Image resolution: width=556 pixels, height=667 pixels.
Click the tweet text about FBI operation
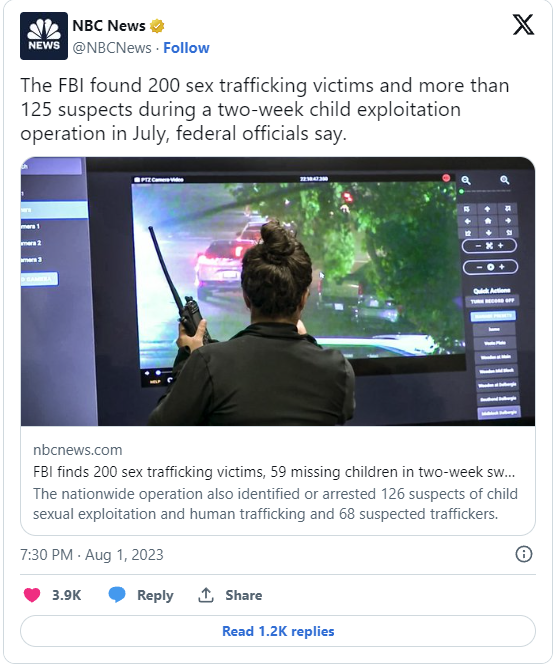point(265,109)
